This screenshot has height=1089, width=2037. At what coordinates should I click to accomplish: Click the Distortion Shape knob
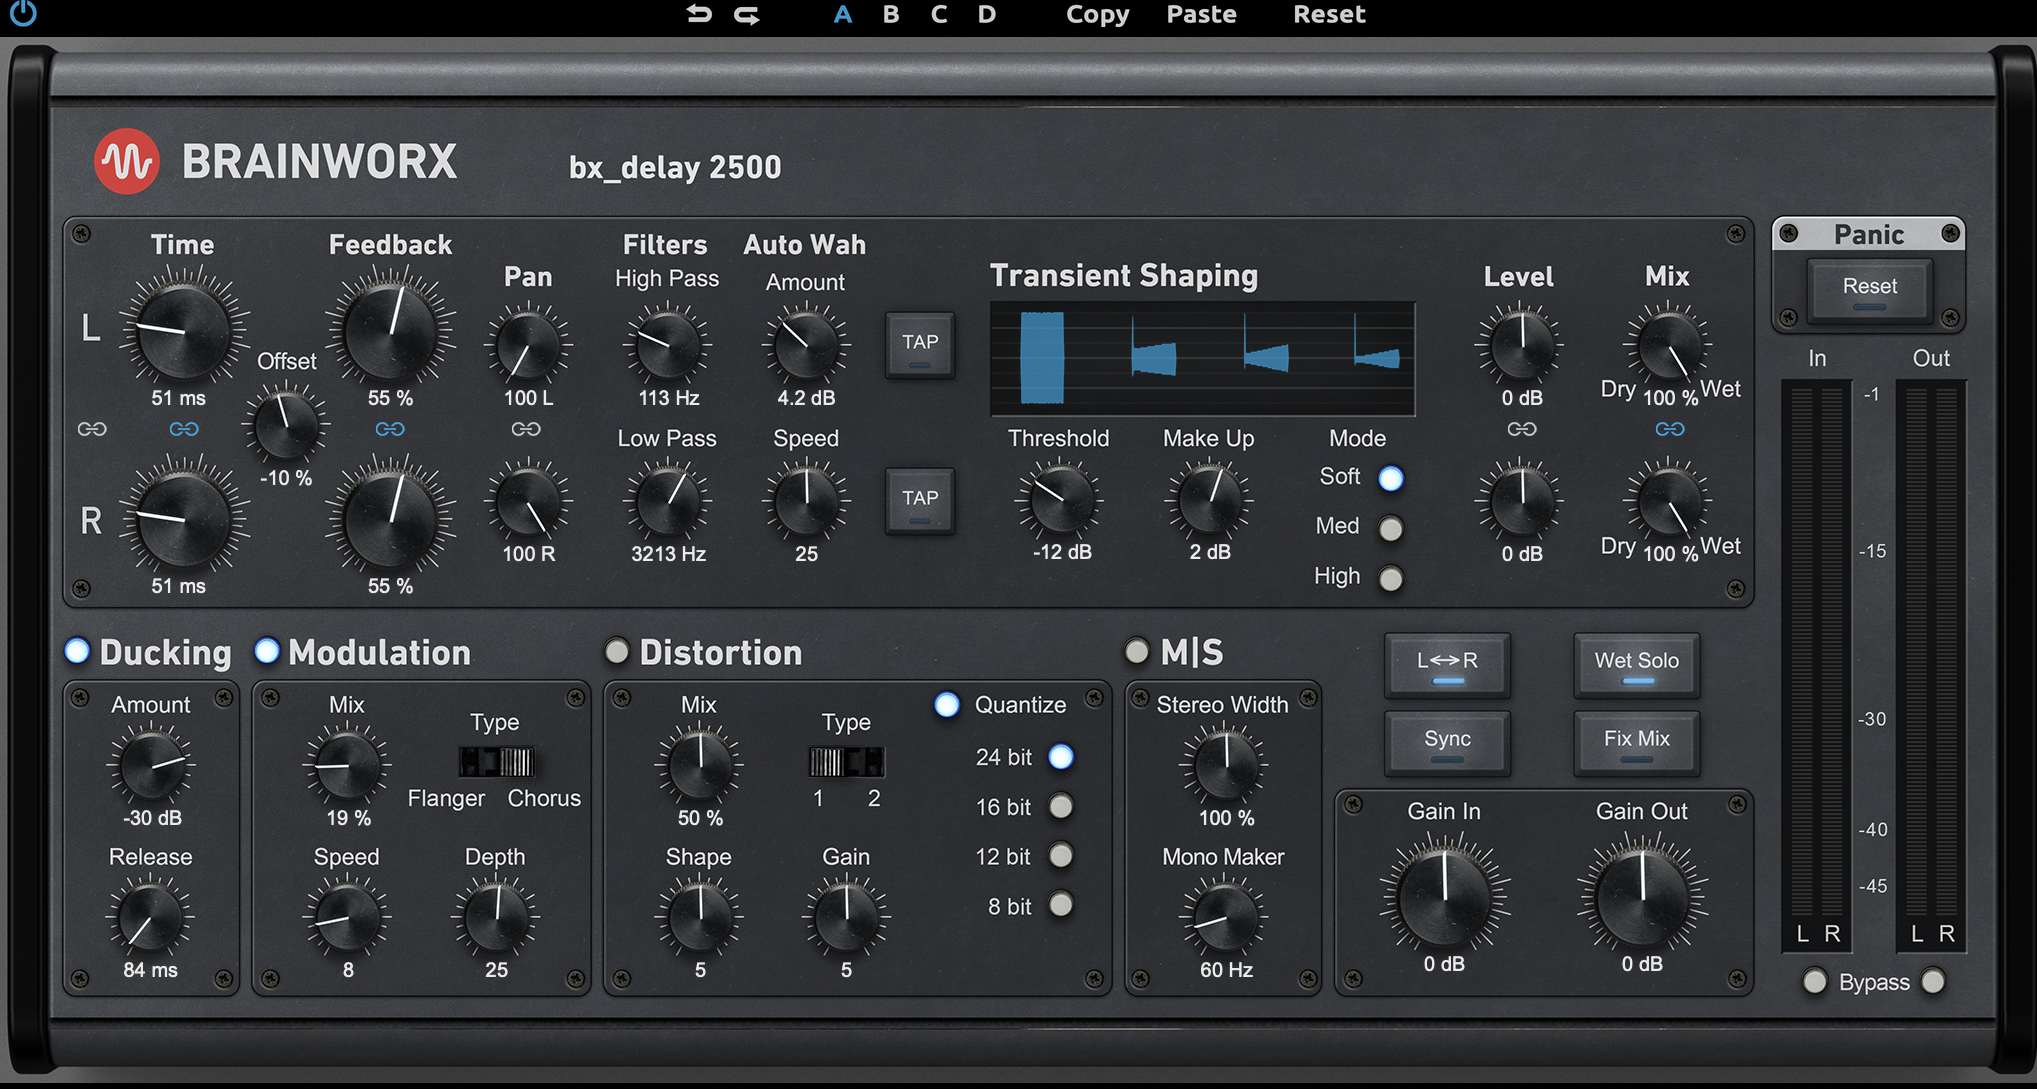699,917
